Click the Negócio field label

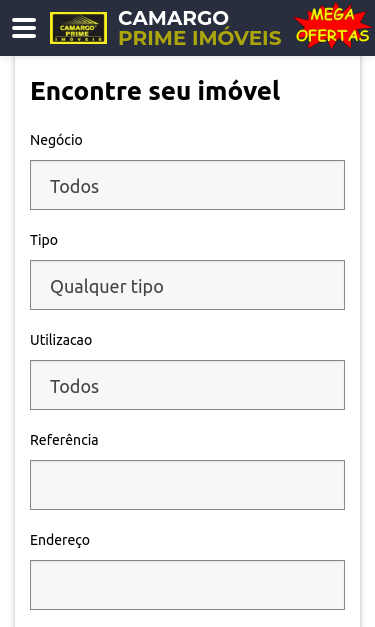pos(56,140)
